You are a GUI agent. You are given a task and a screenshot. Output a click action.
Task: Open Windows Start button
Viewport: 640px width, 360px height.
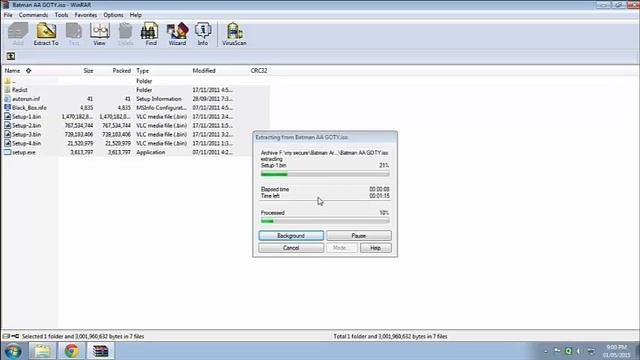[x=13, y=351]
